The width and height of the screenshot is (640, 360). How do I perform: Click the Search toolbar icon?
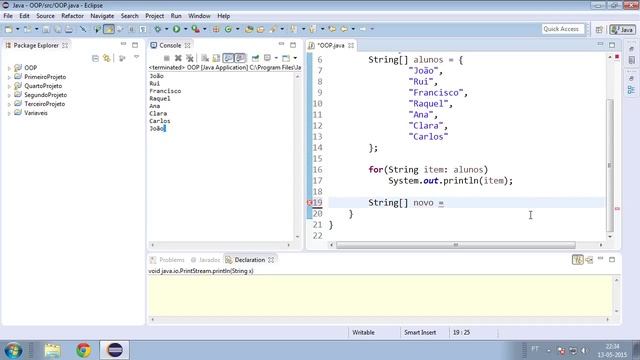pyautogui.click(x=273, y=29)
